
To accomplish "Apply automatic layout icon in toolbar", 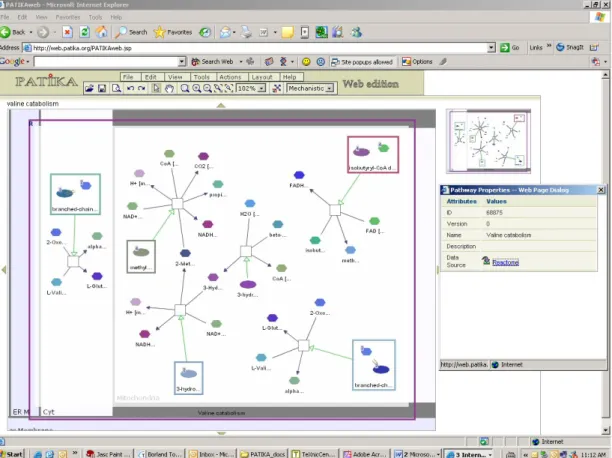I will 277,89.
